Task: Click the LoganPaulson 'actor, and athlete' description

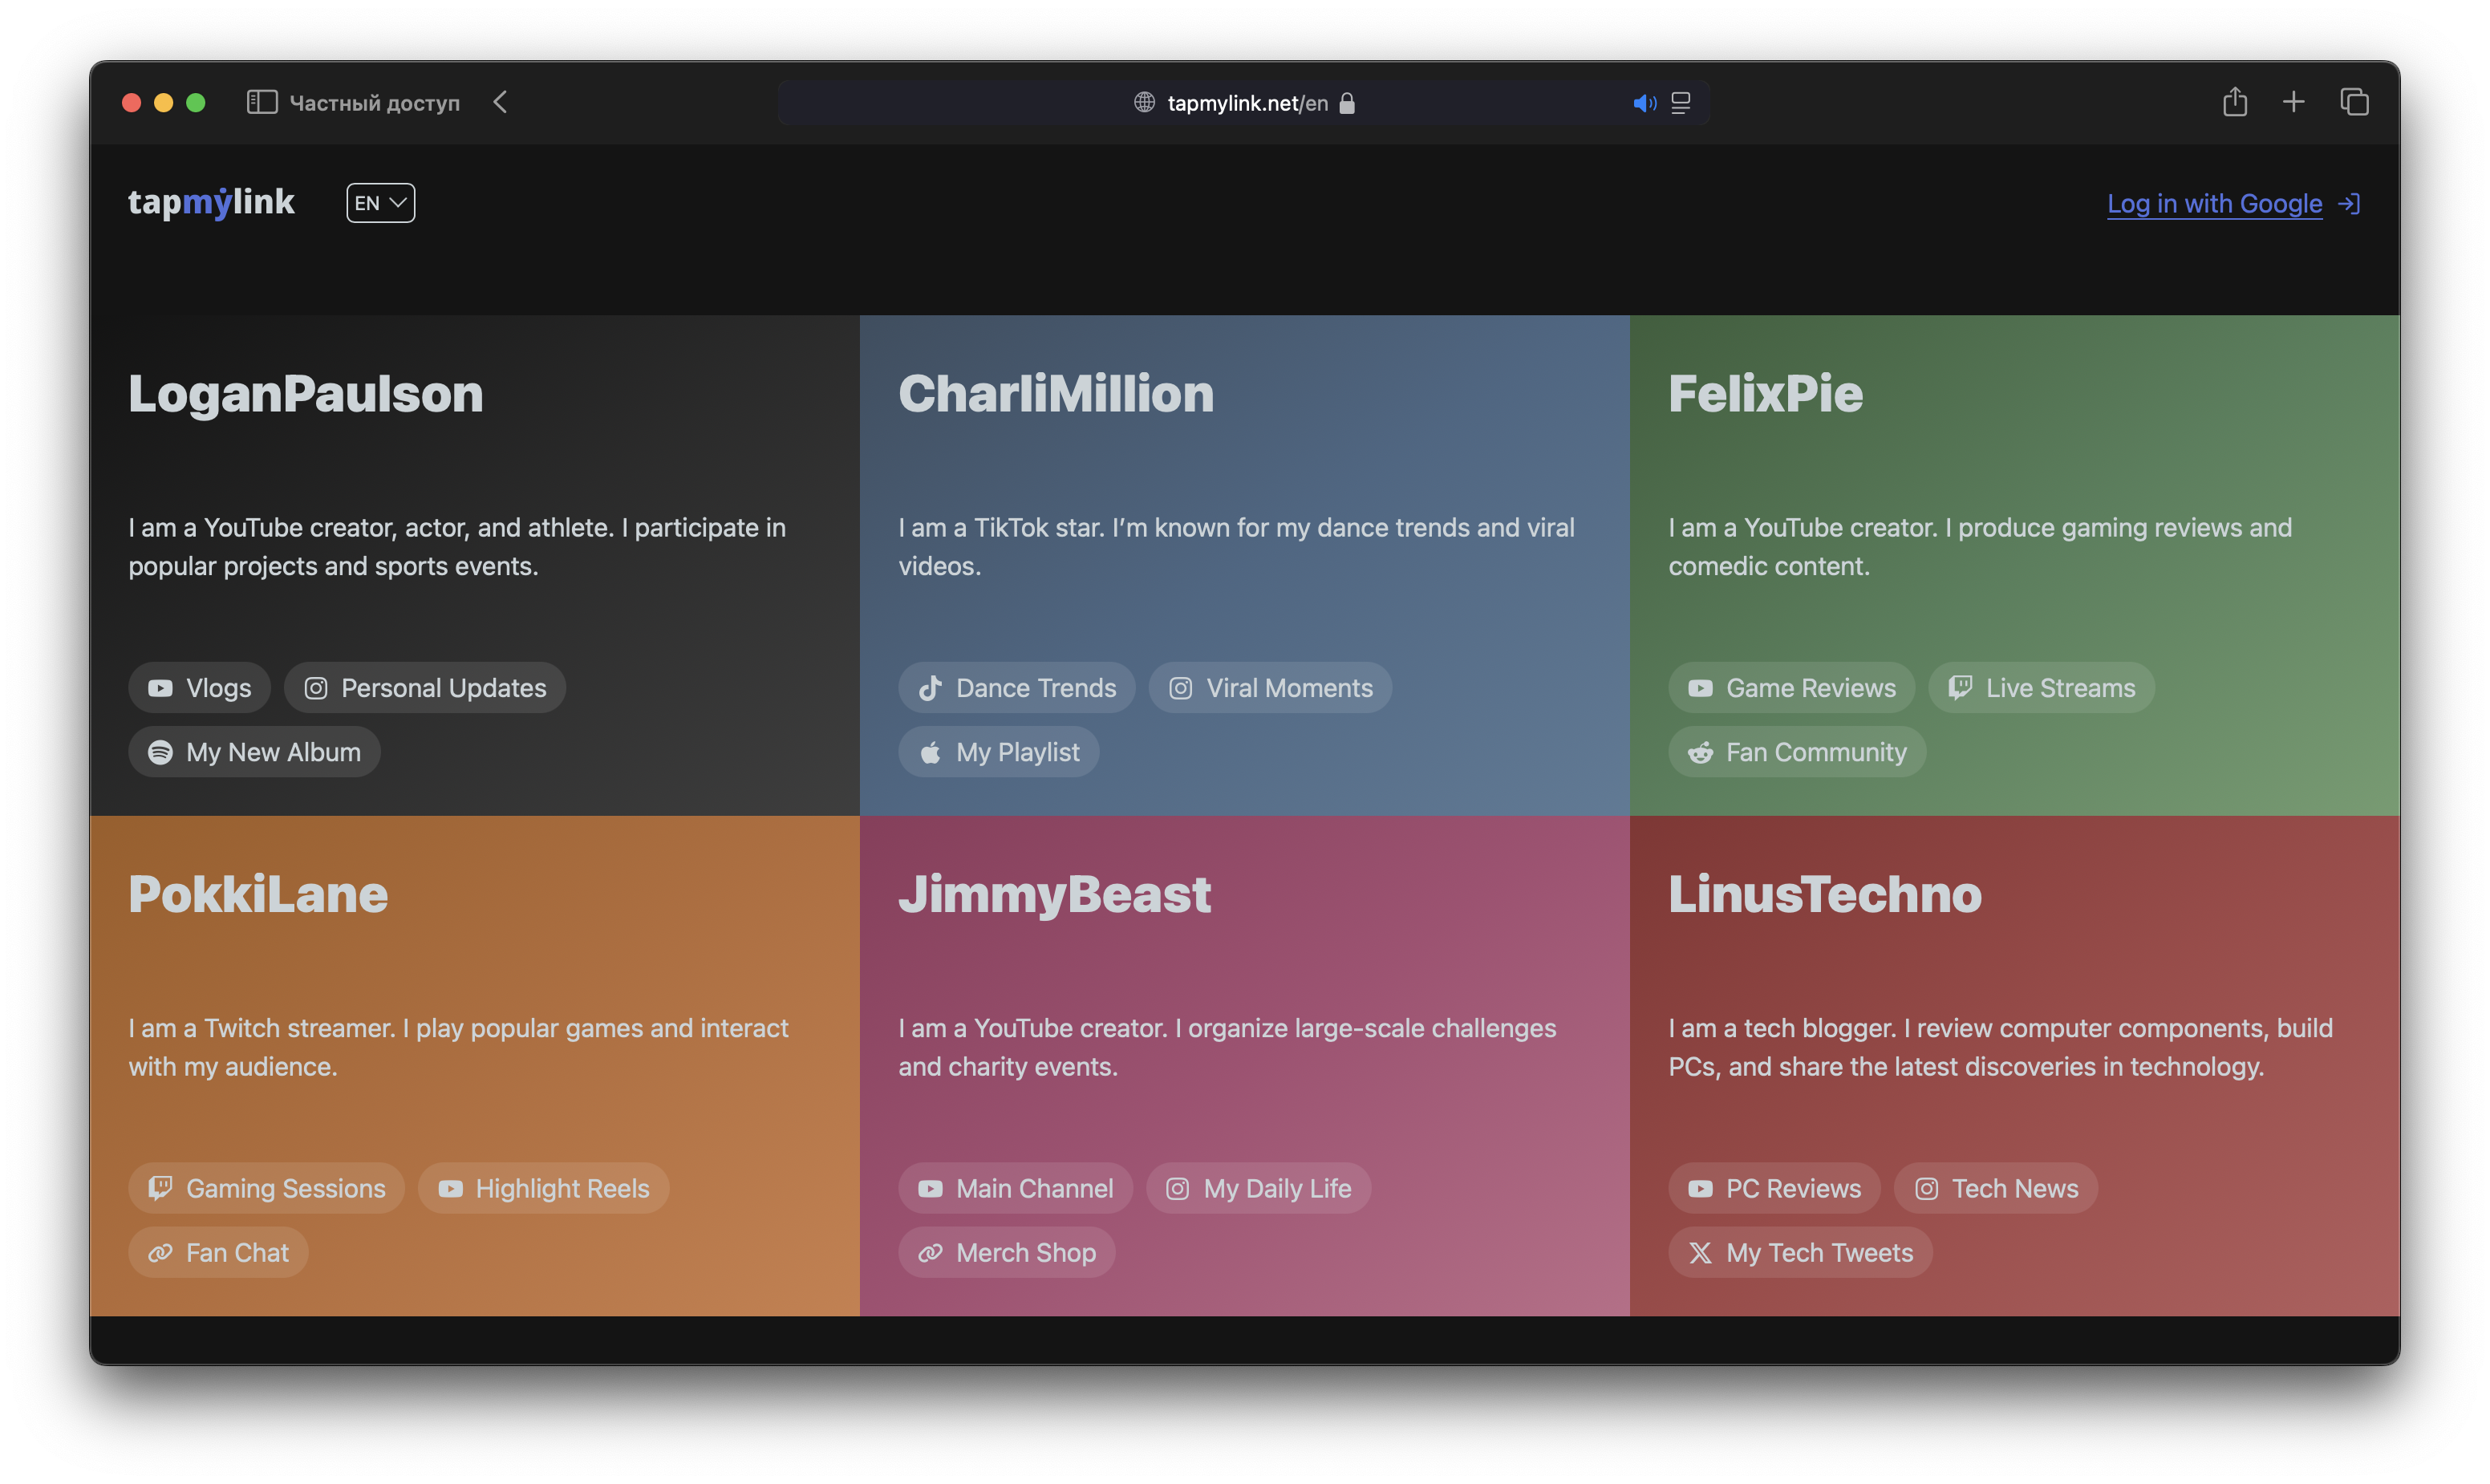Action: point(457,547)
